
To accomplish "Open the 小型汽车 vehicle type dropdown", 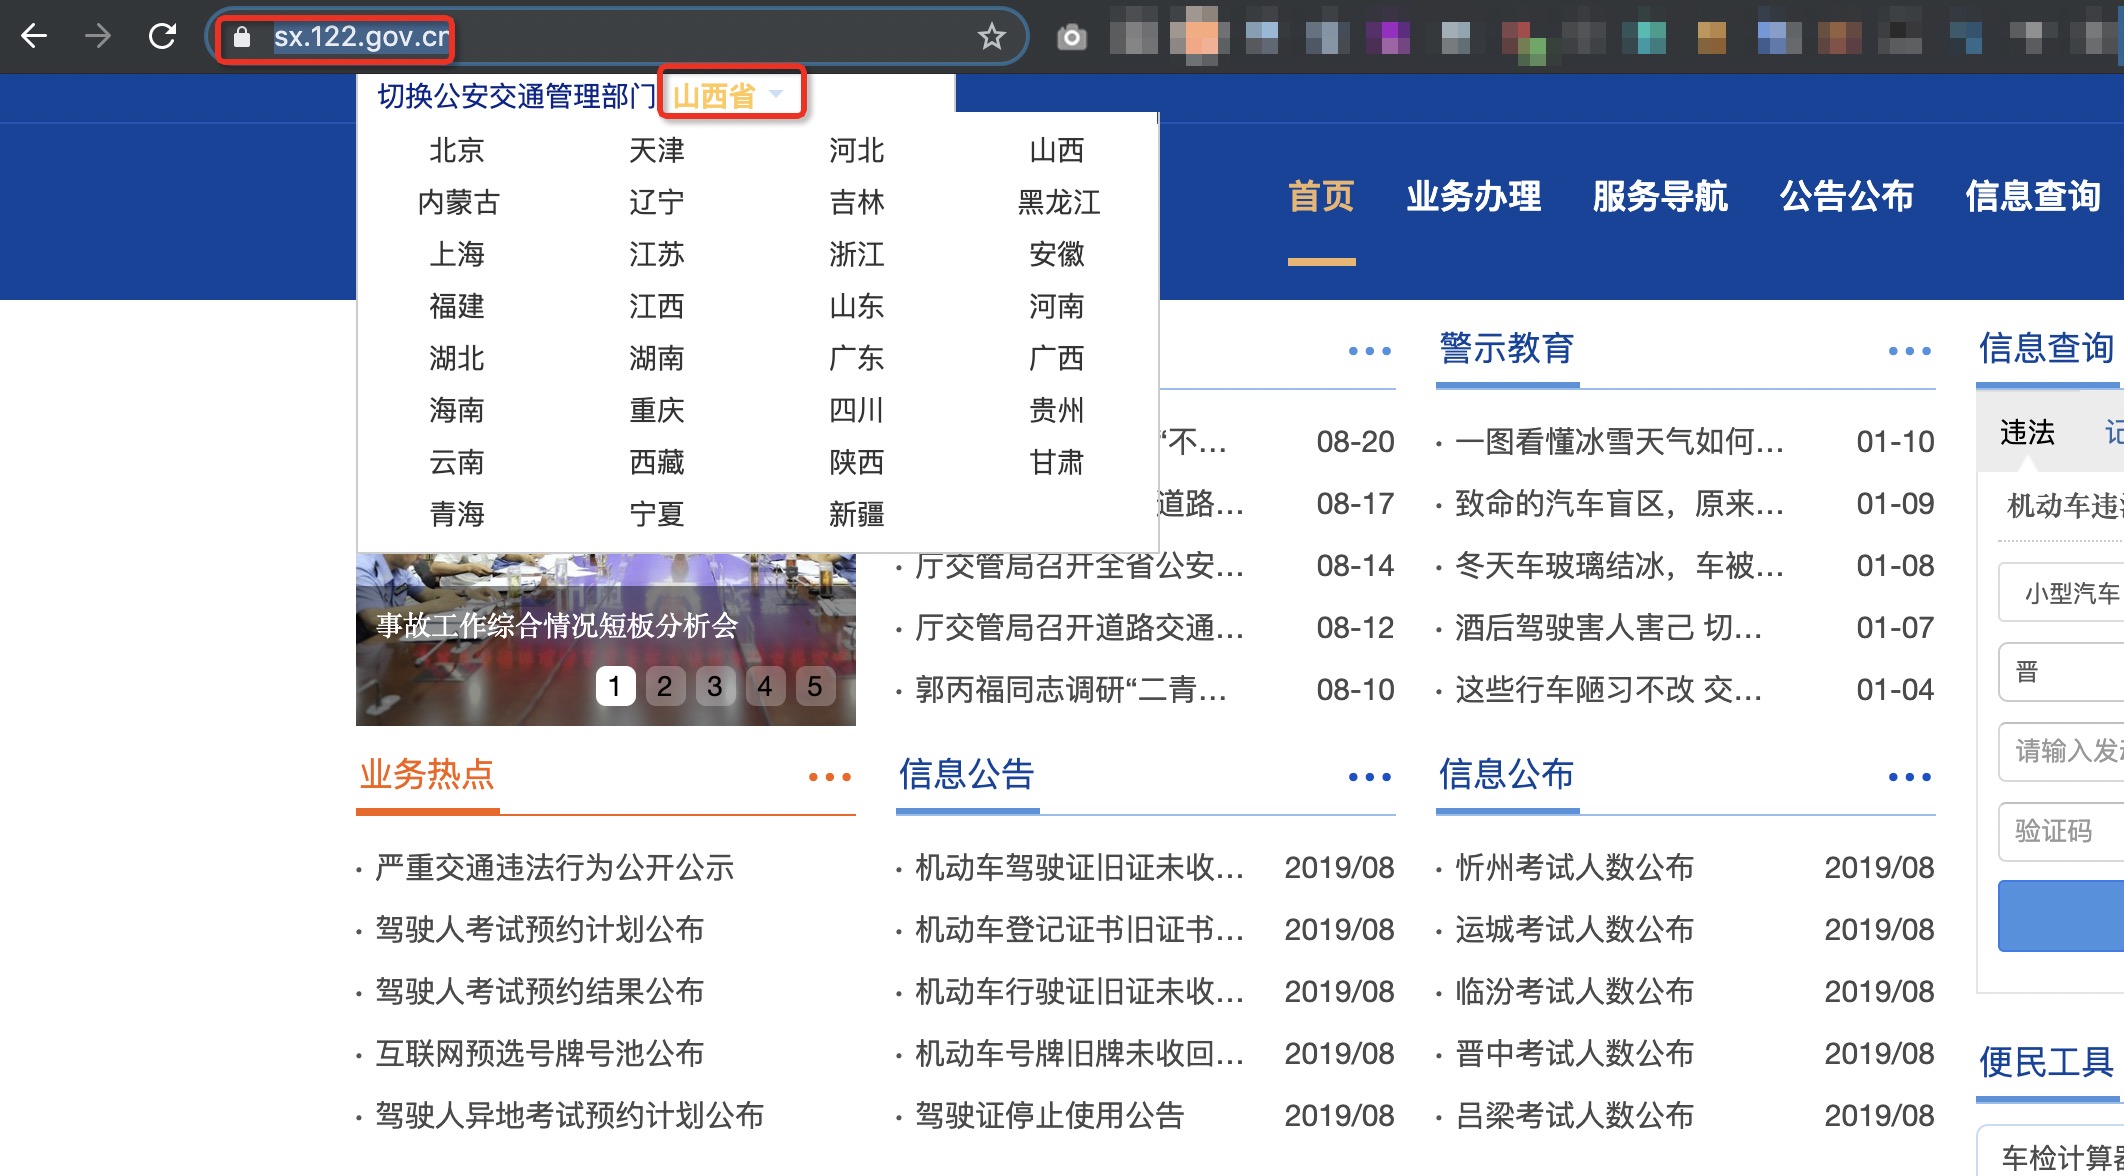I will (2061, 592).
